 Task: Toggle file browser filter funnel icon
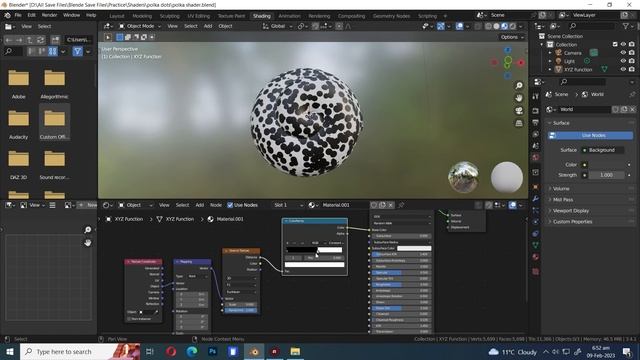pos(78,51)
